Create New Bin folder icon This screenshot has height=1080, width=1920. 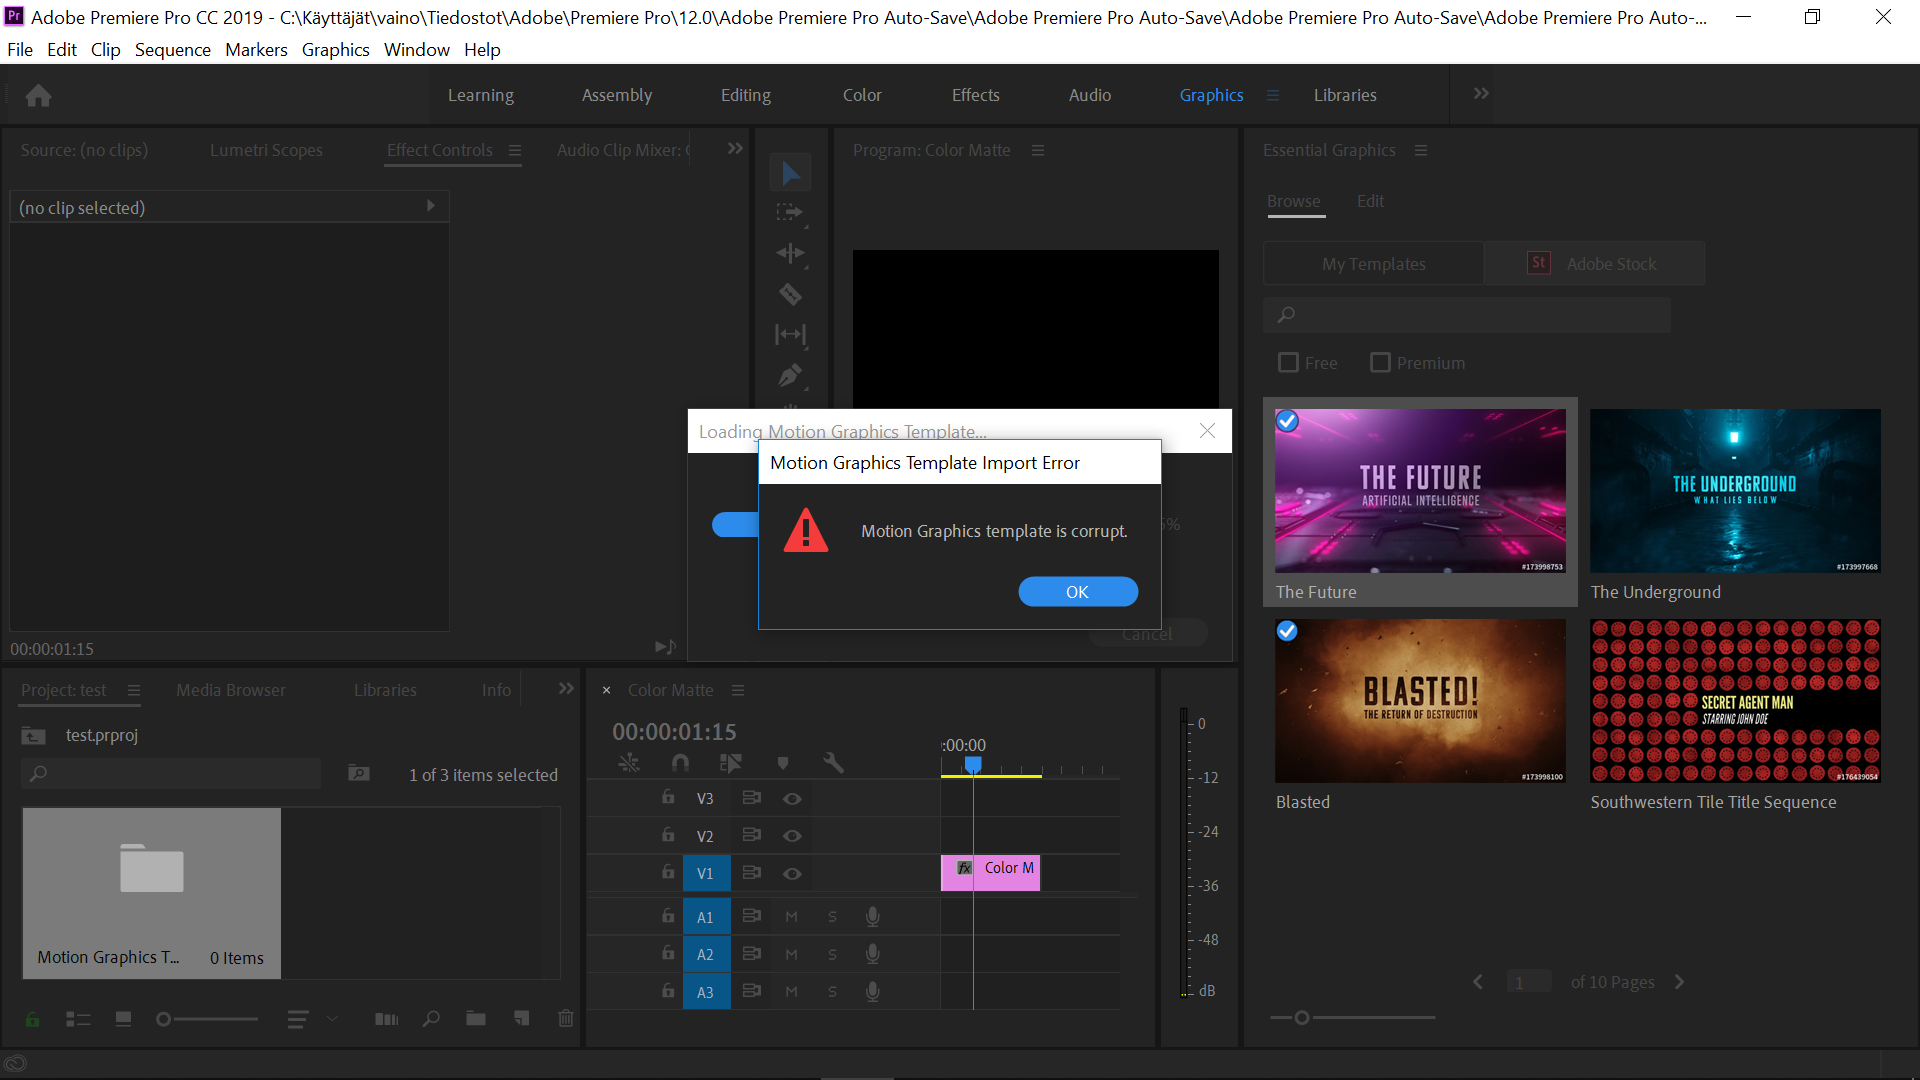[476, 1019]
